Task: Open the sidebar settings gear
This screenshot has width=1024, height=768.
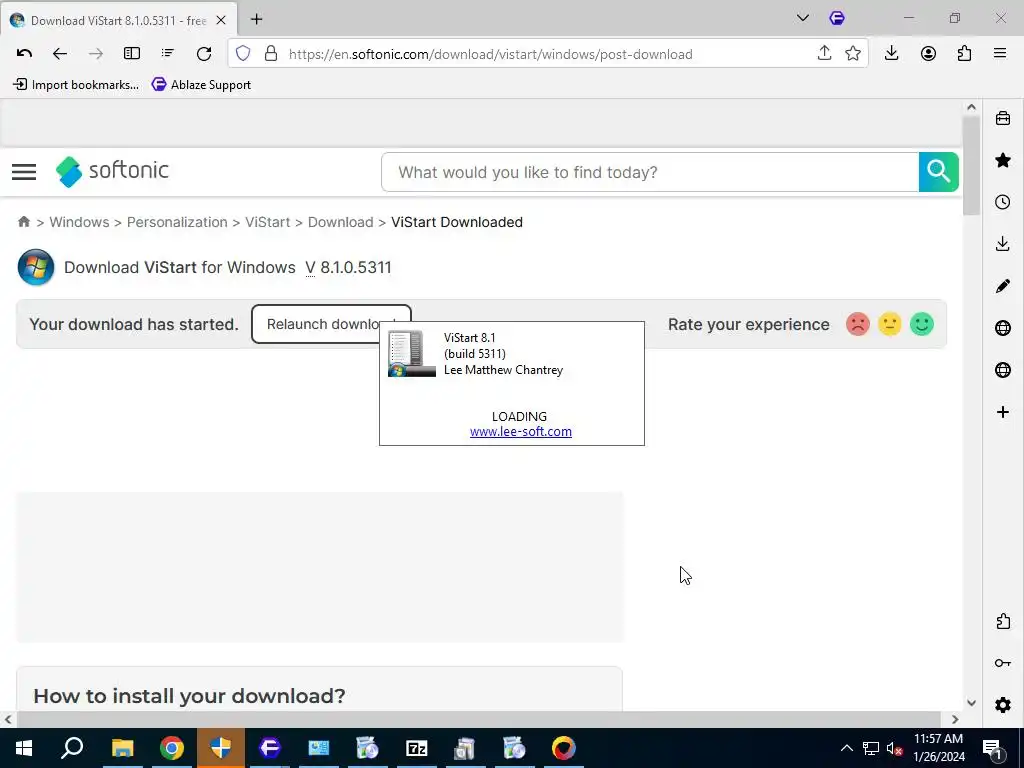Action: (1002, 705)
